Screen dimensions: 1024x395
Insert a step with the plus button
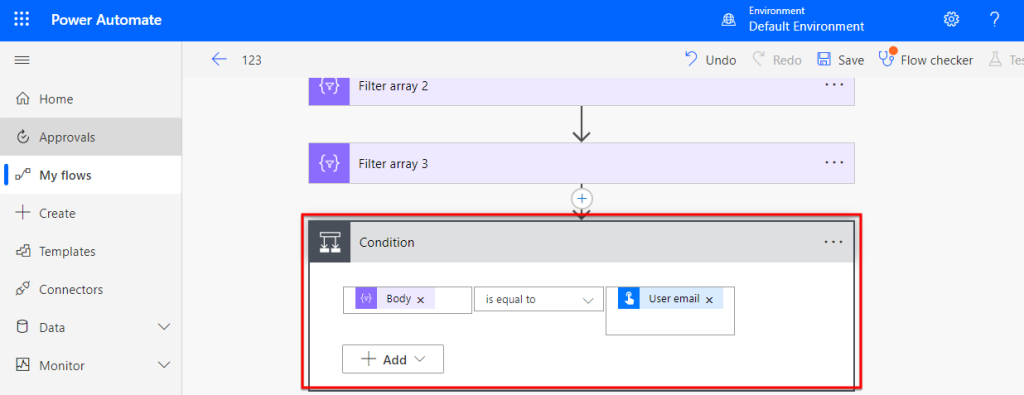(x=581, y=198)
